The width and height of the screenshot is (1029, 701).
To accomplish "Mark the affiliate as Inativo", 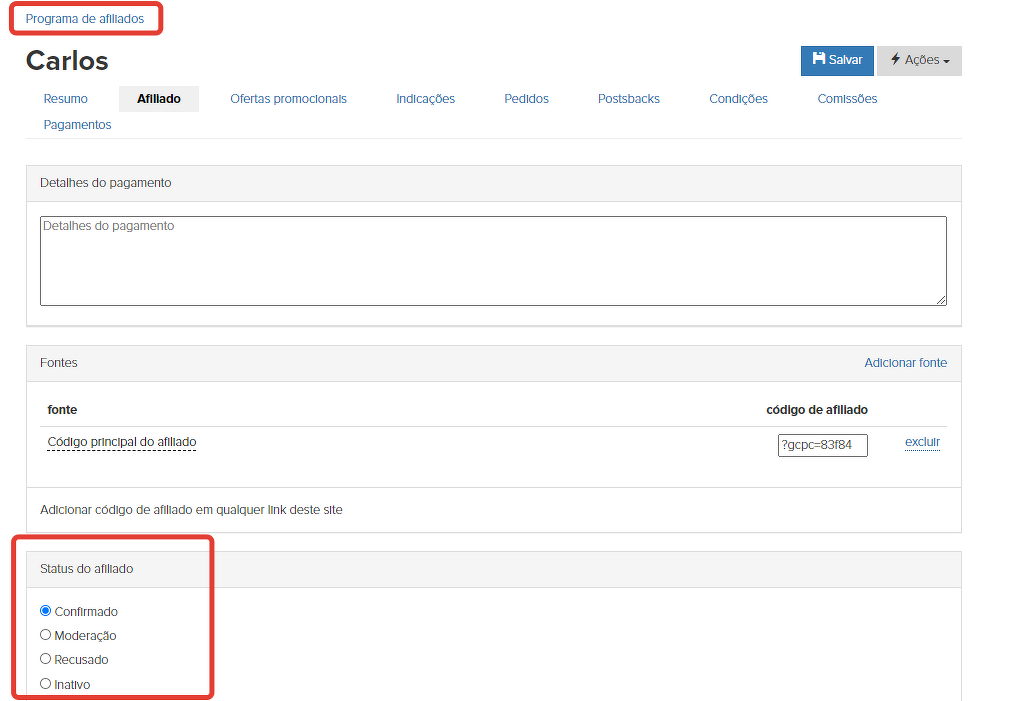I will pos(46,684).
